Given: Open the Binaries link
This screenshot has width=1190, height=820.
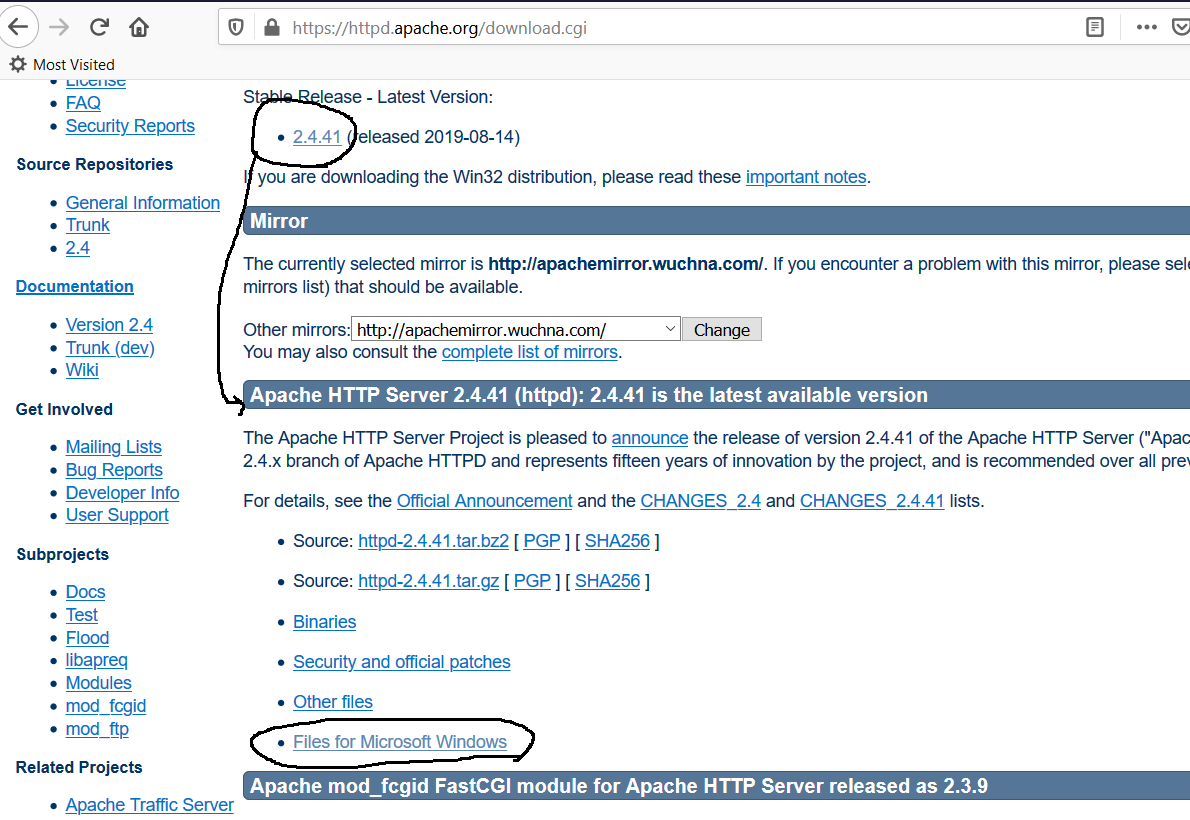Looking at the screenshot, I should pyautogui.click(x=325, y=622).
